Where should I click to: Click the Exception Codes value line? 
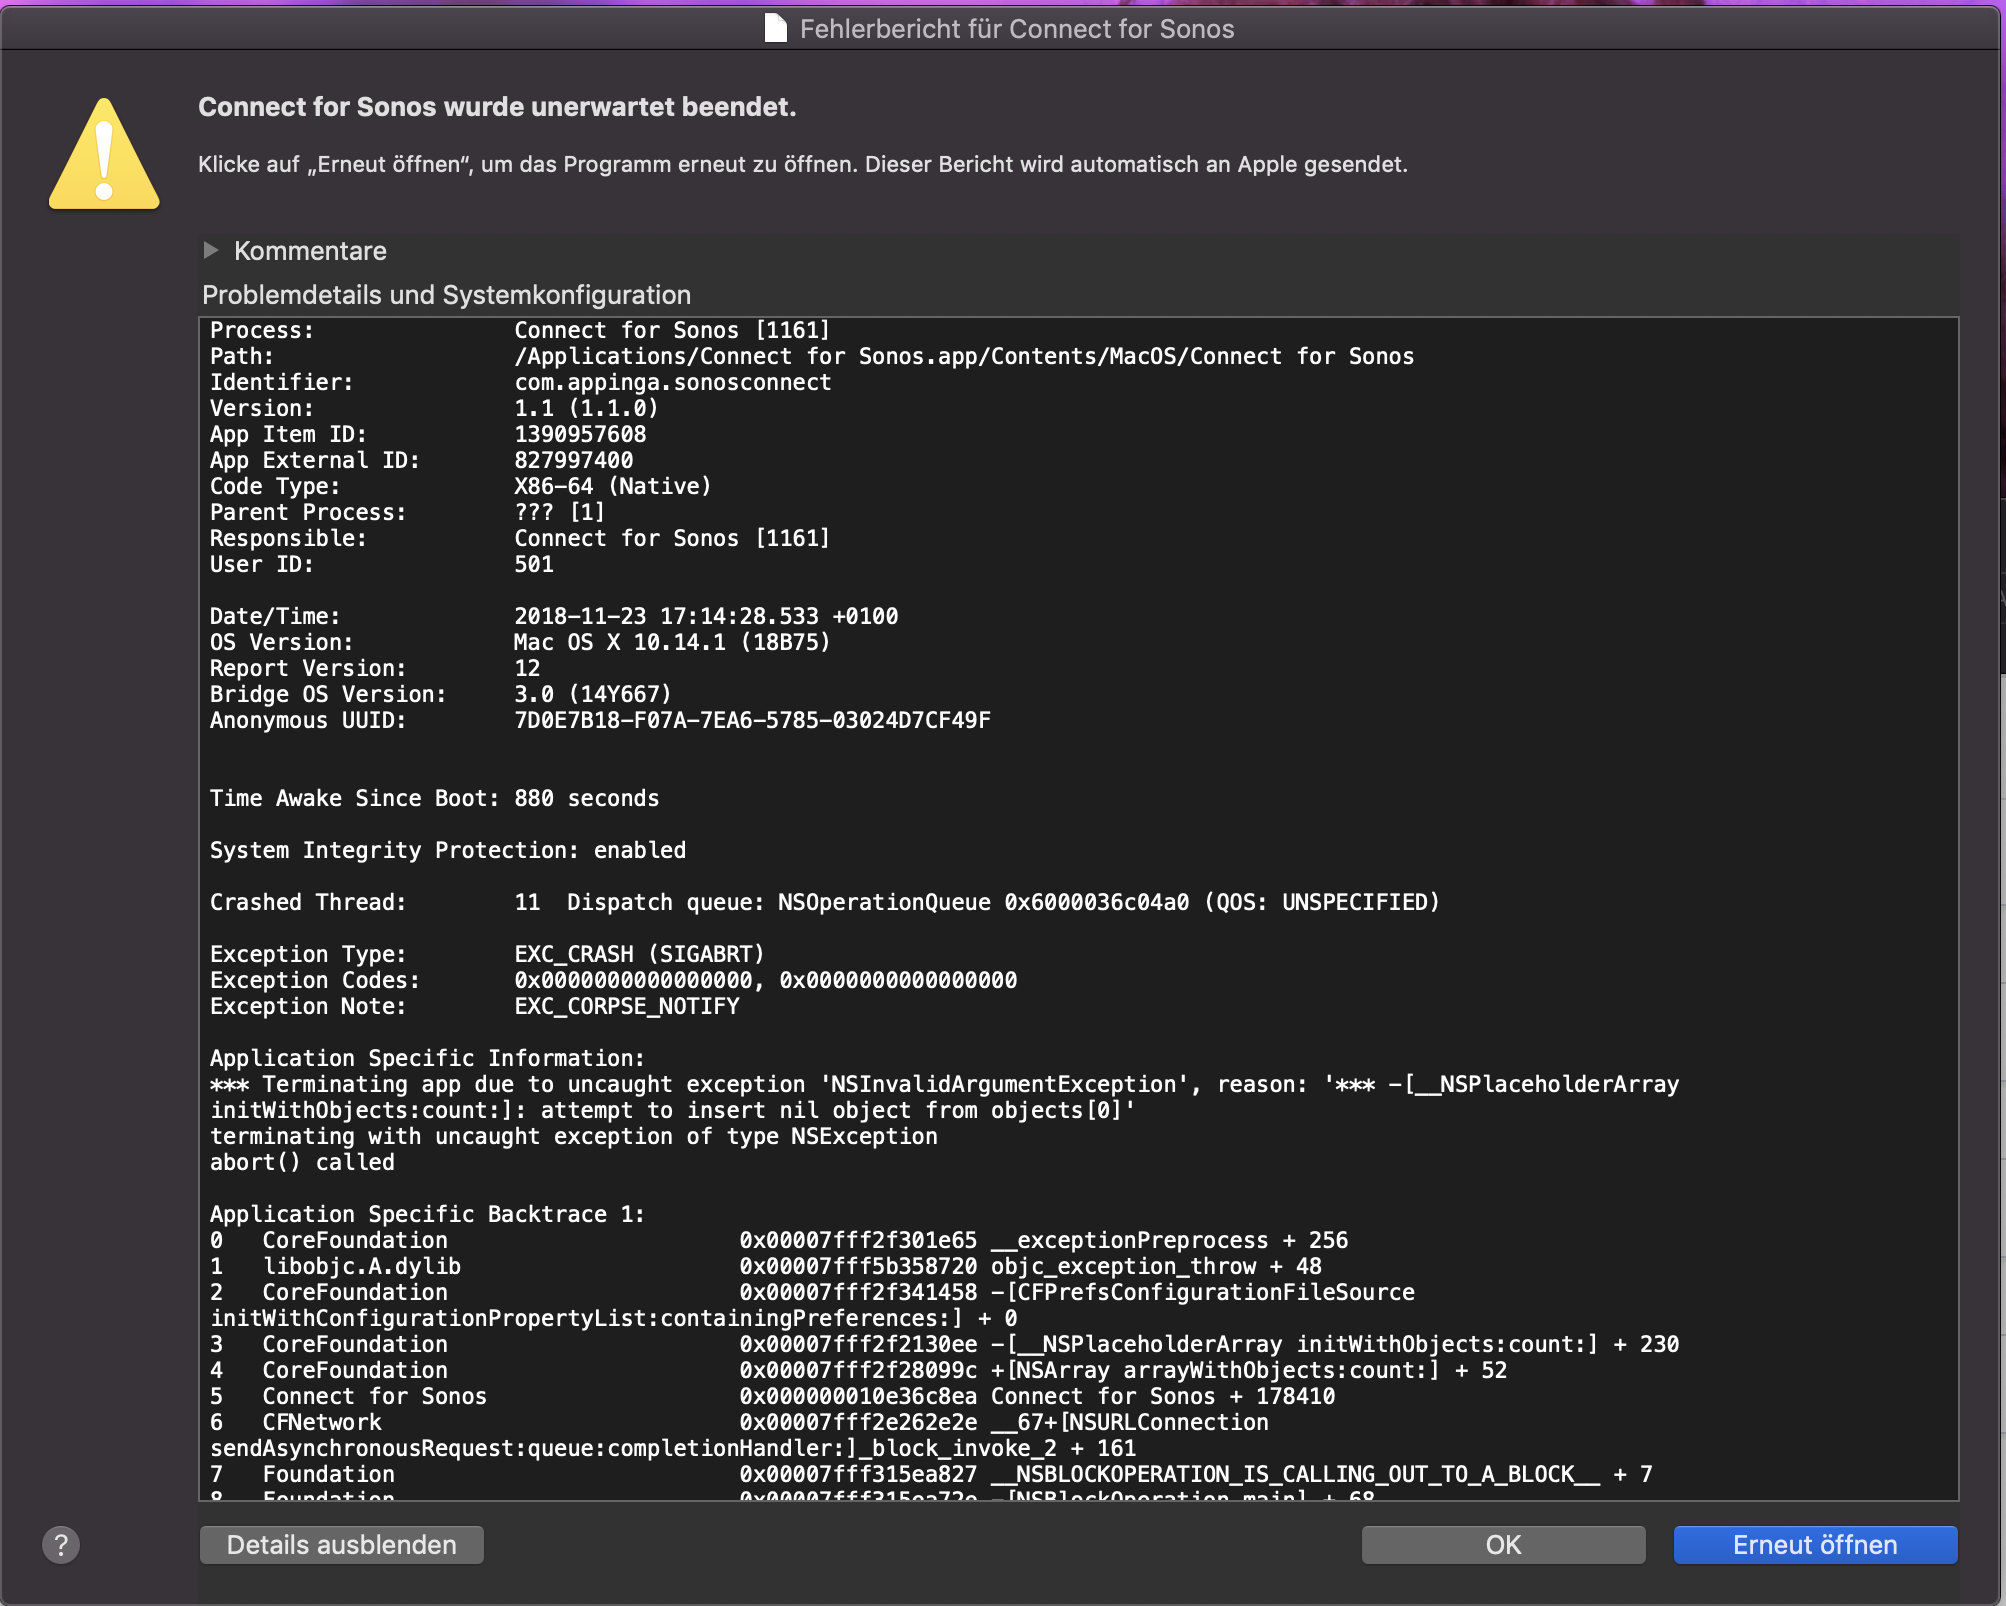tap(765, 980)
